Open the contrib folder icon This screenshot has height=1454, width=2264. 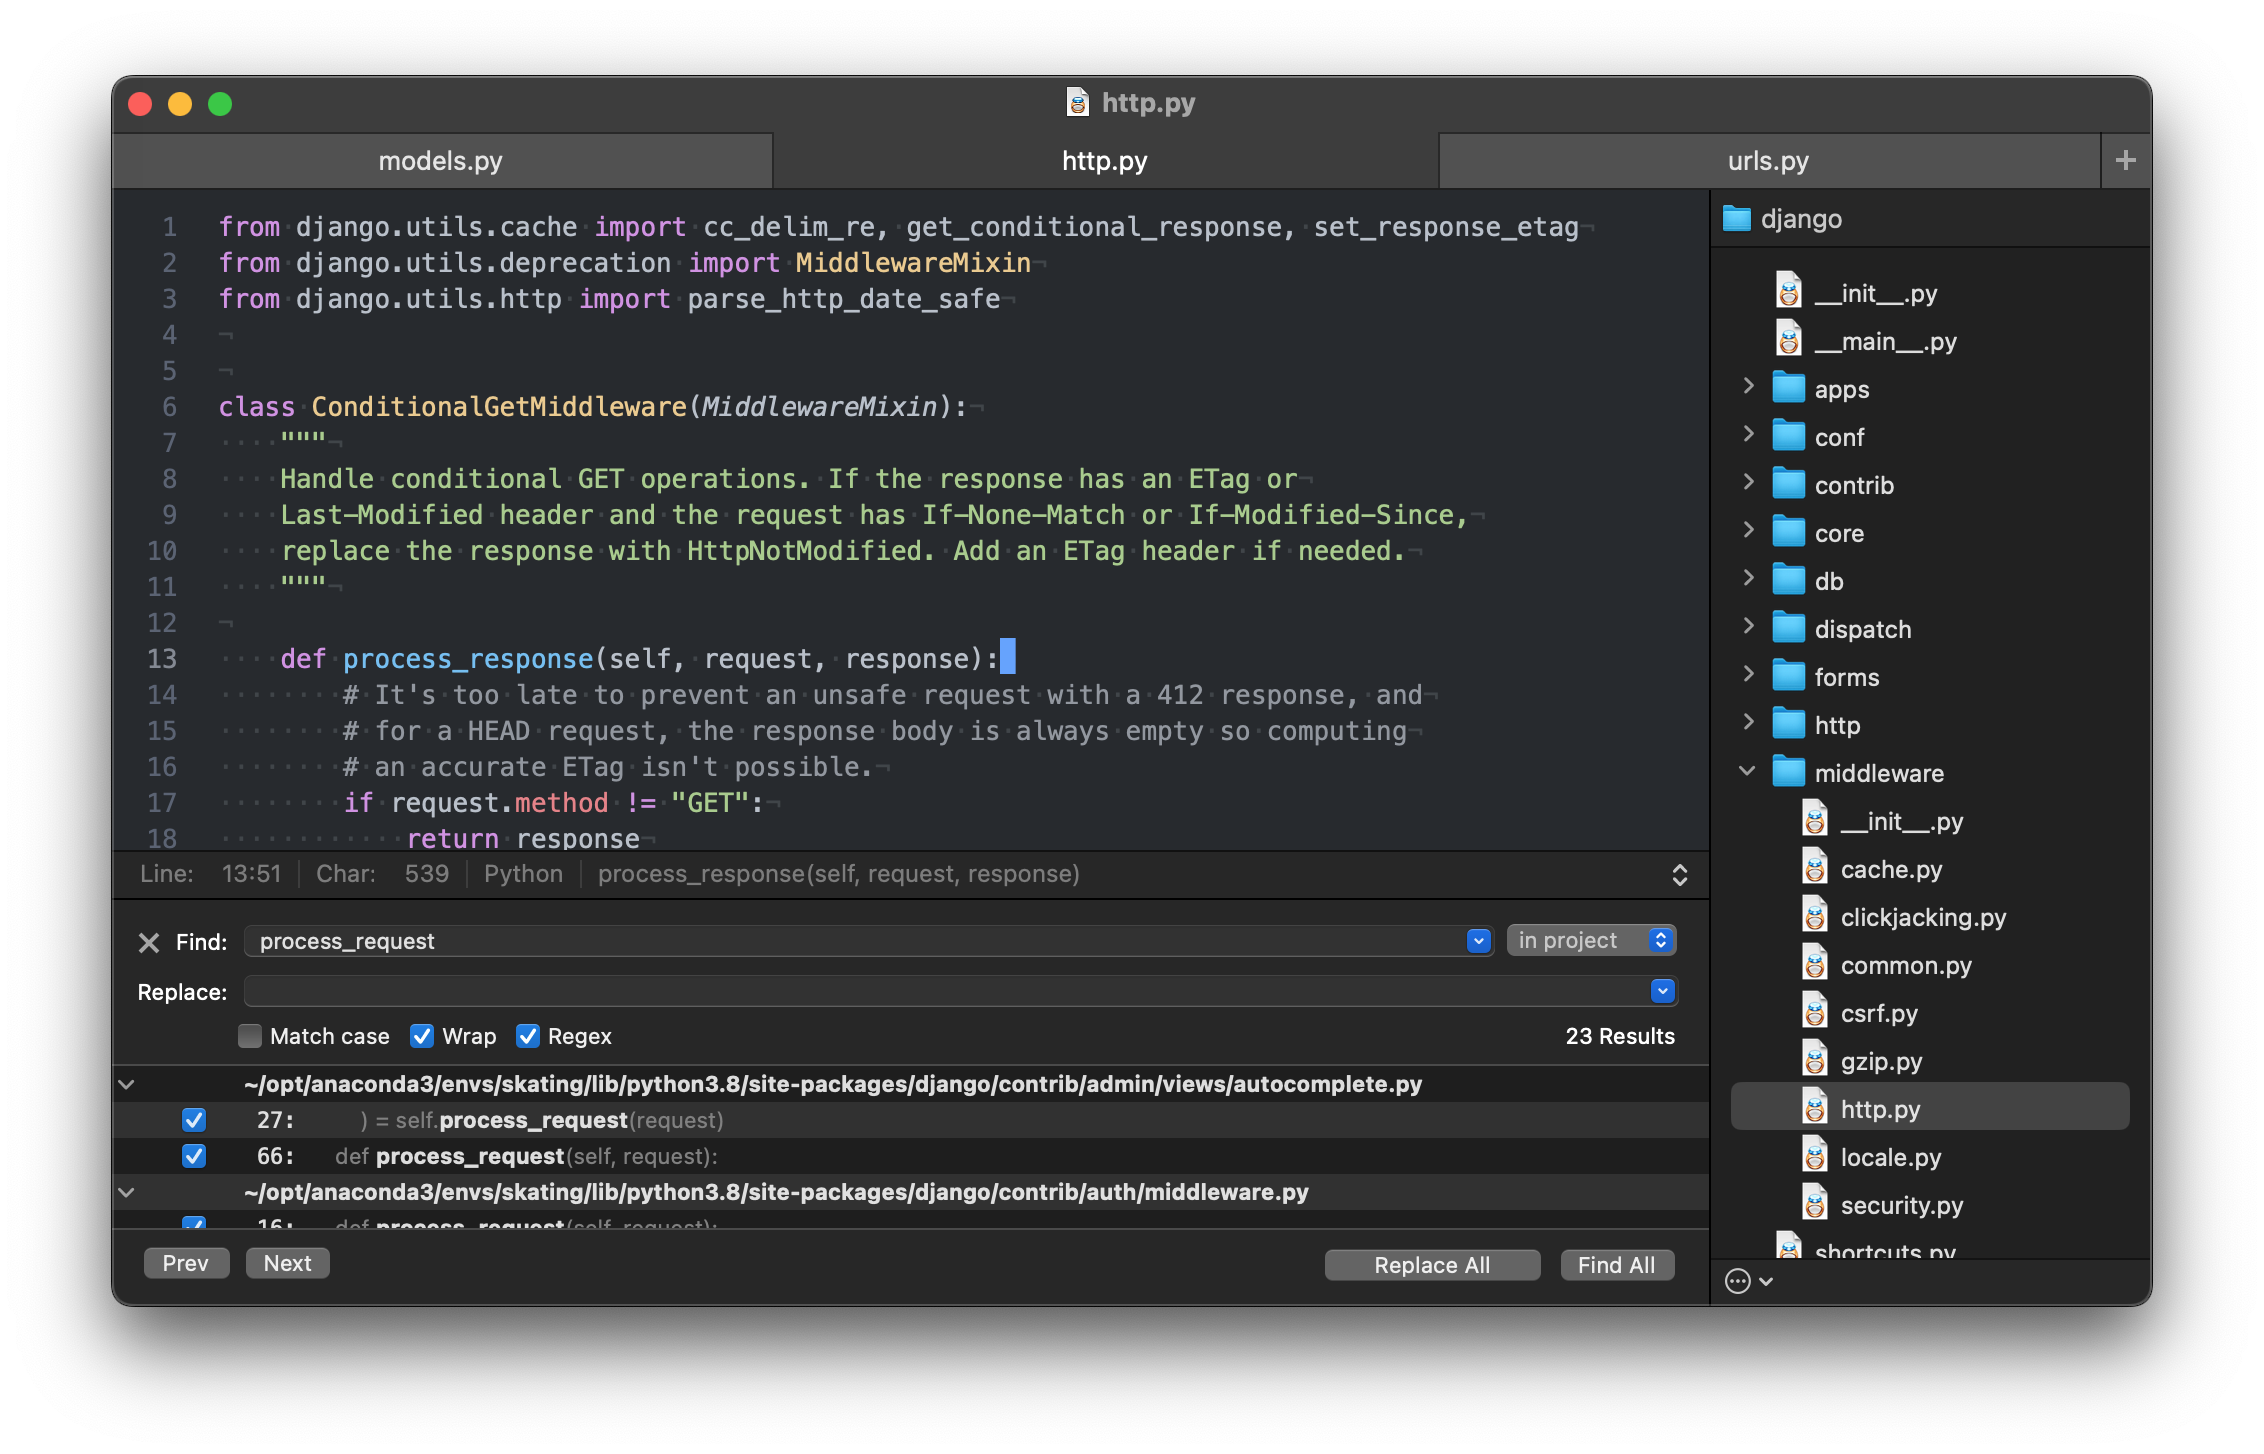click(1789, 485)
